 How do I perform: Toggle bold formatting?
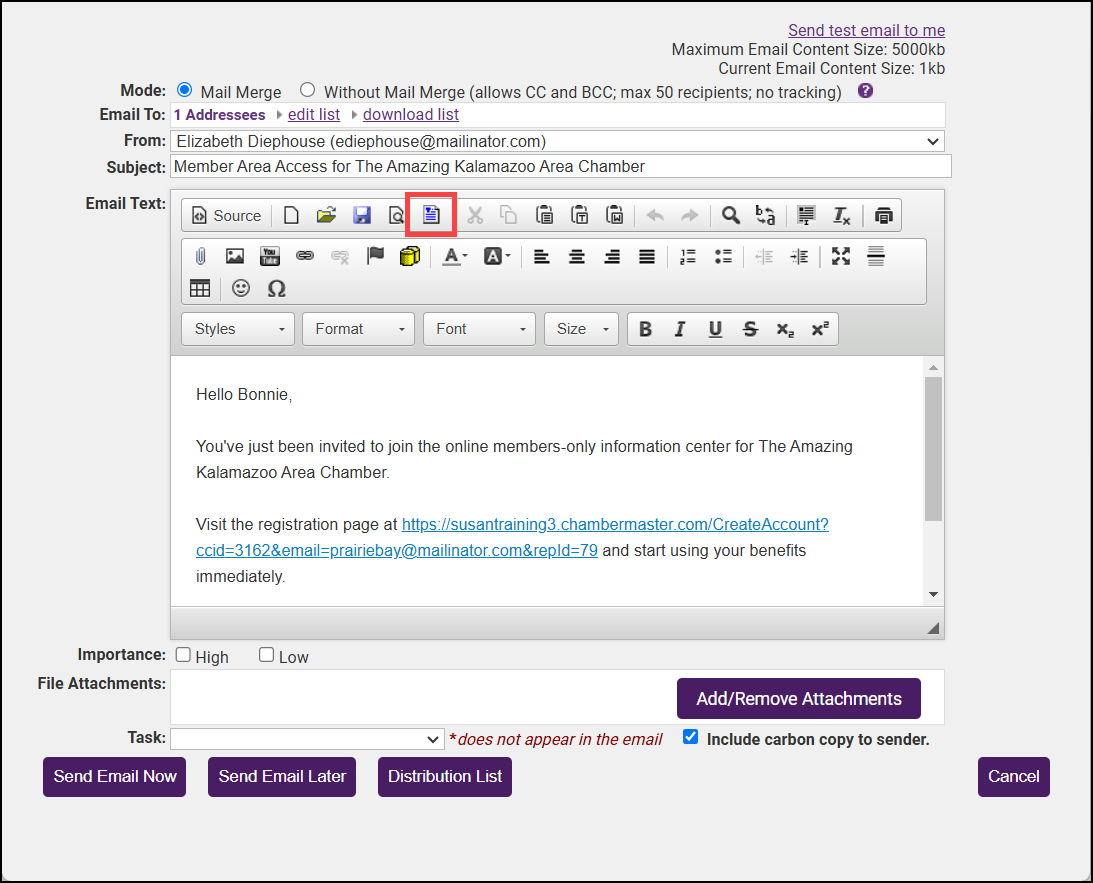[645, 329]
